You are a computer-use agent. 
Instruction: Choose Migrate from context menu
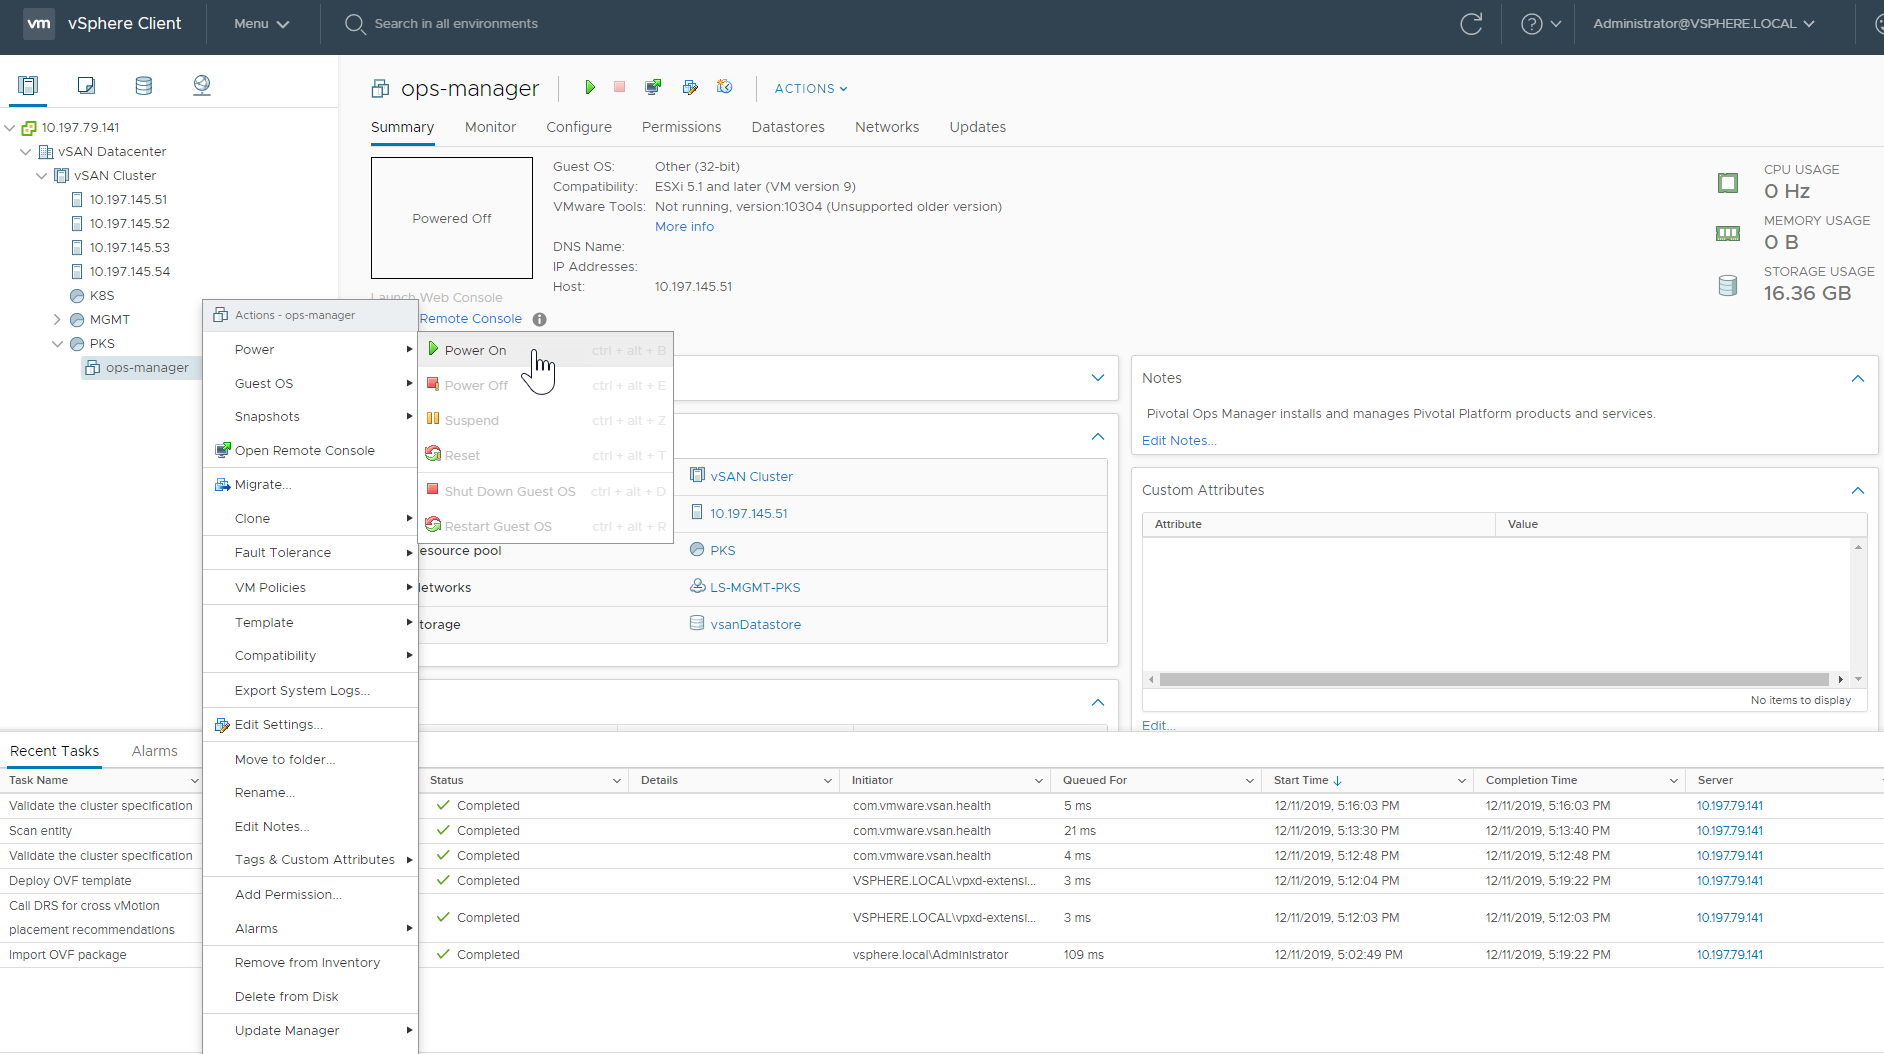pyautogui.click(x=310, y=485)
